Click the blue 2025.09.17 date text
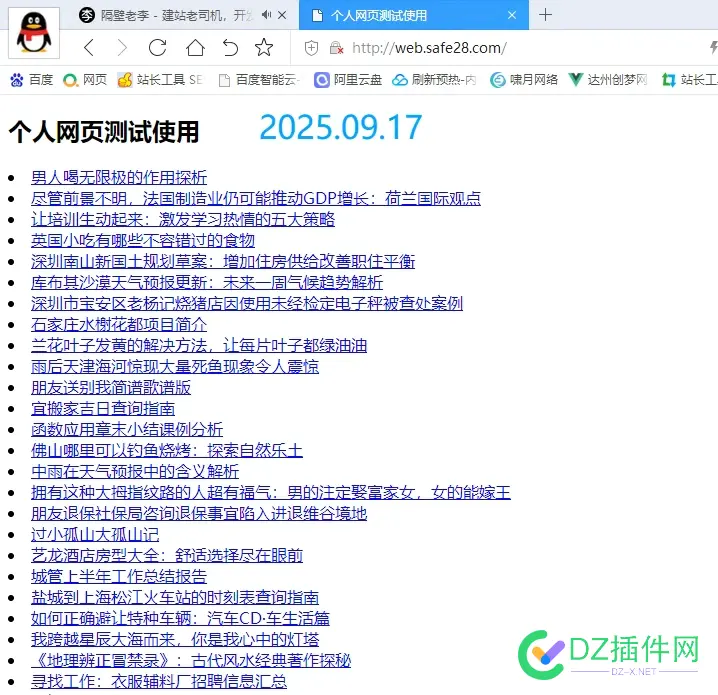Viewport: 718px width, 695px height. click(x=341, y=127)
